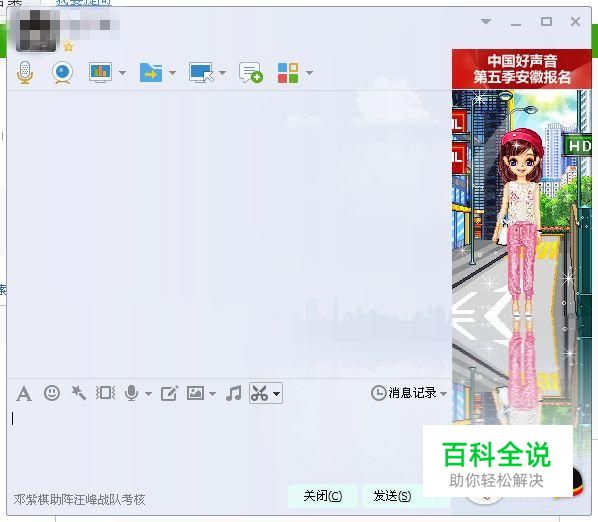The width and height of the screenshot is (598, 522).
Task: Open the magic emoticon wand icon
Action: coord(79,393)
